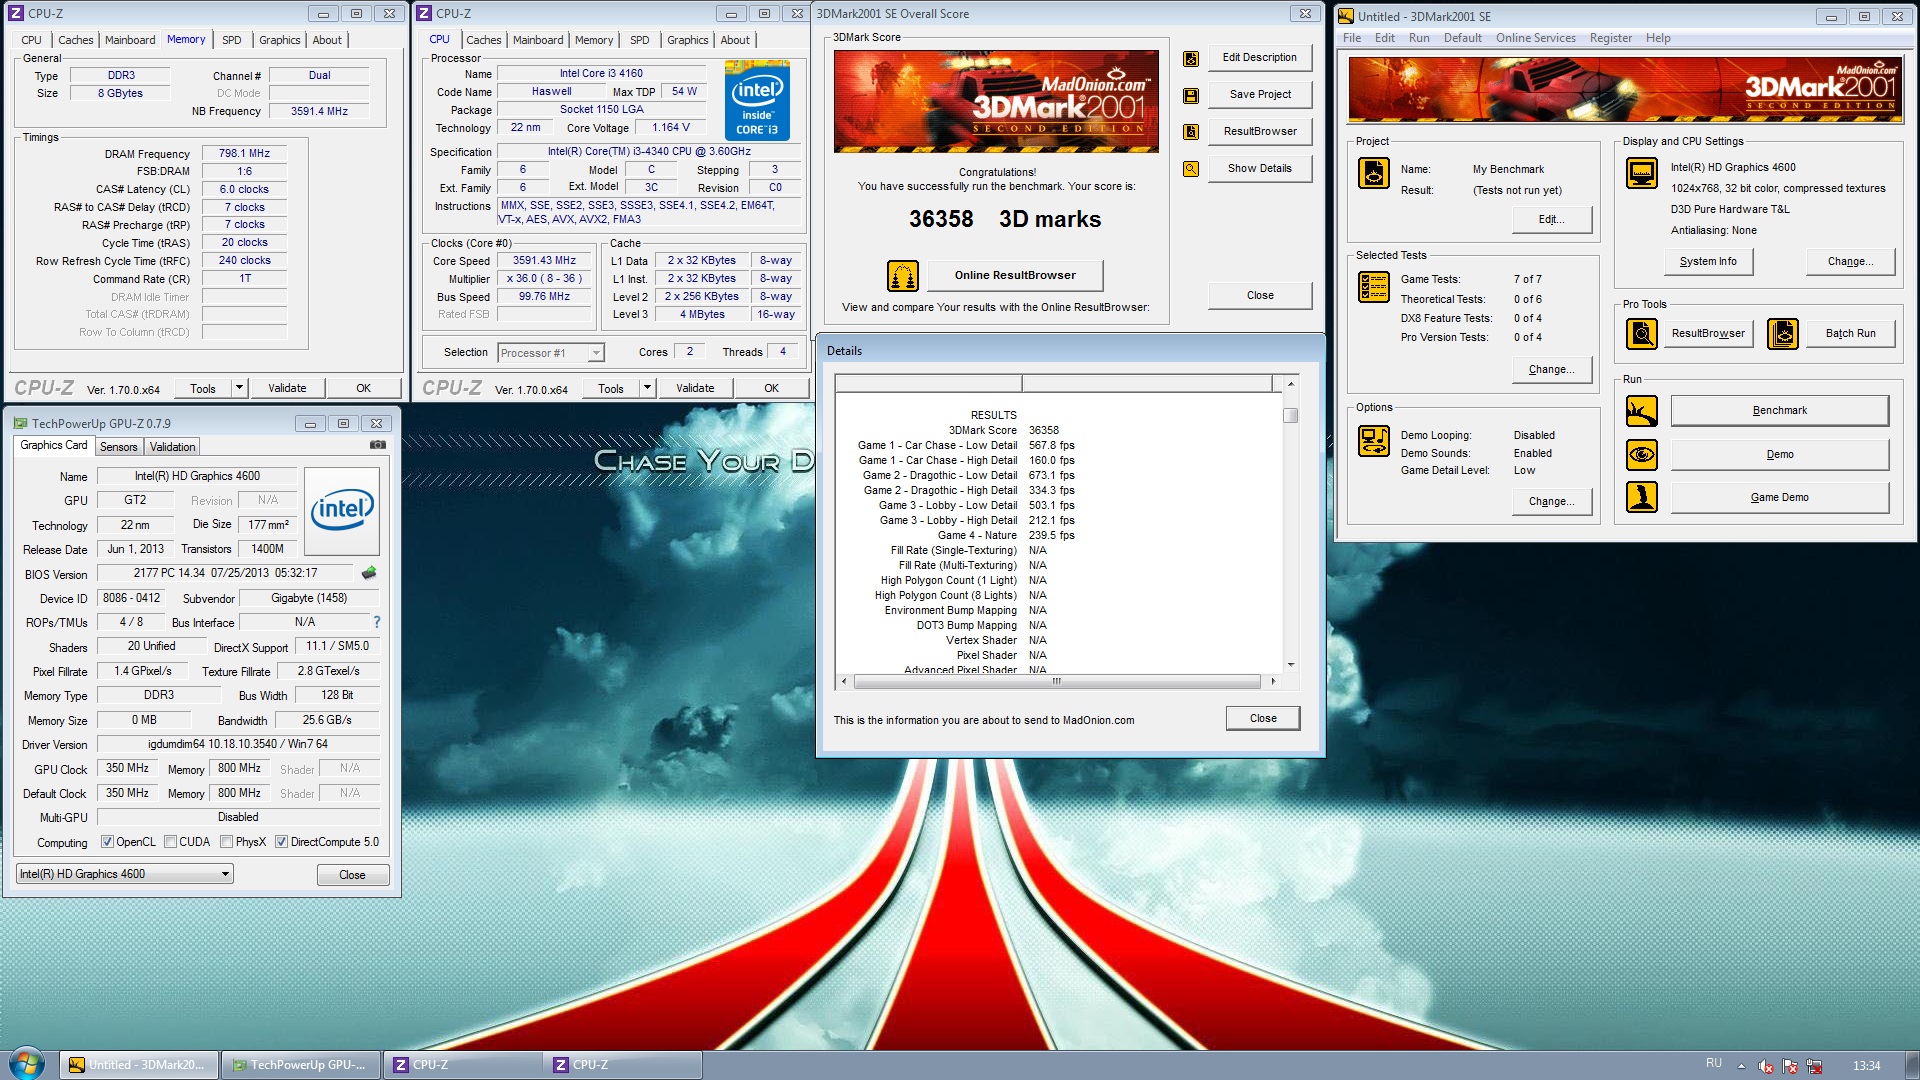Switch to Validation tab in GPU-Z
This screenshot has height=1080, width=1920.
pyautogui.click(x=173, y=447)
